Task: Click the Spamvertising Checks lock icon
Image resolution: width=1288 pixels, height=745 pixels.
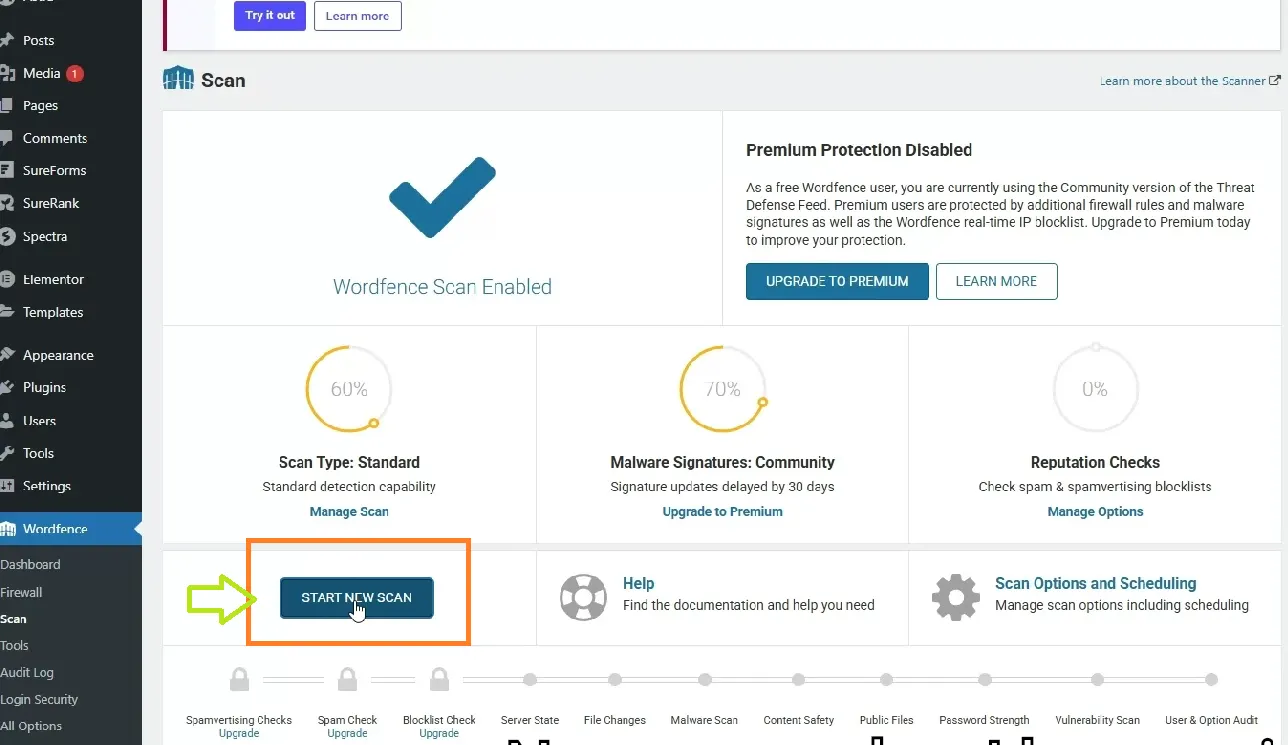Action: click(239, 680)
